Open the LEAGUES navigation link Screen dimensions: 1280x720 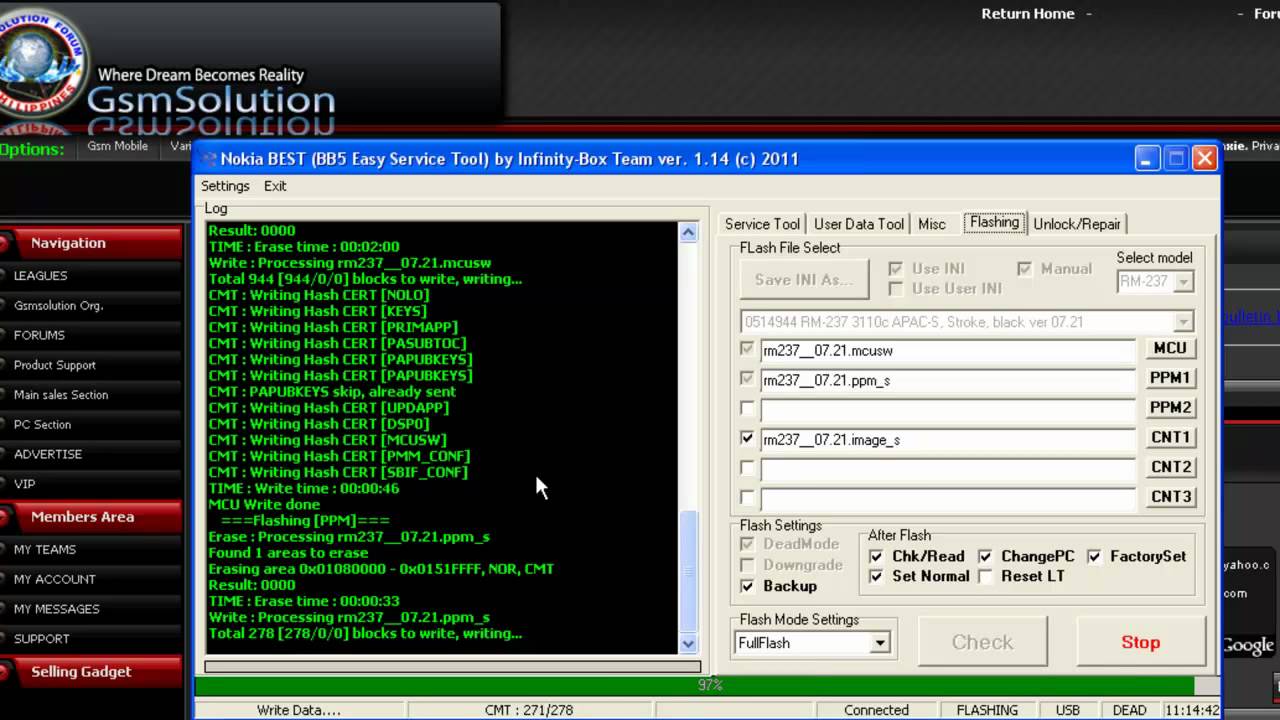(41, 276)
